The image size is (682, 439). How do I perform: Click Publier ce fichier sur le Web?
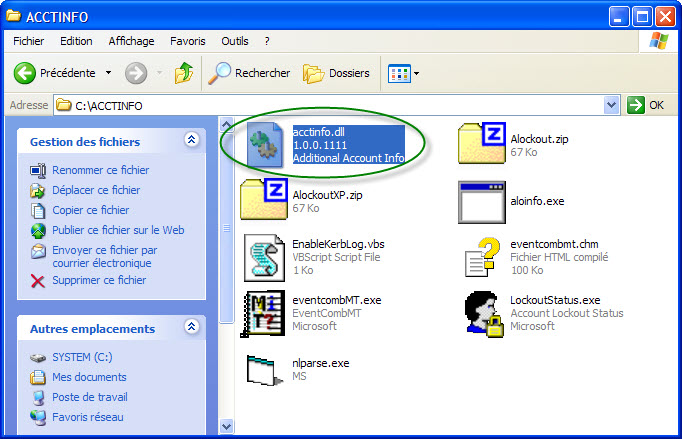point(118,230)
